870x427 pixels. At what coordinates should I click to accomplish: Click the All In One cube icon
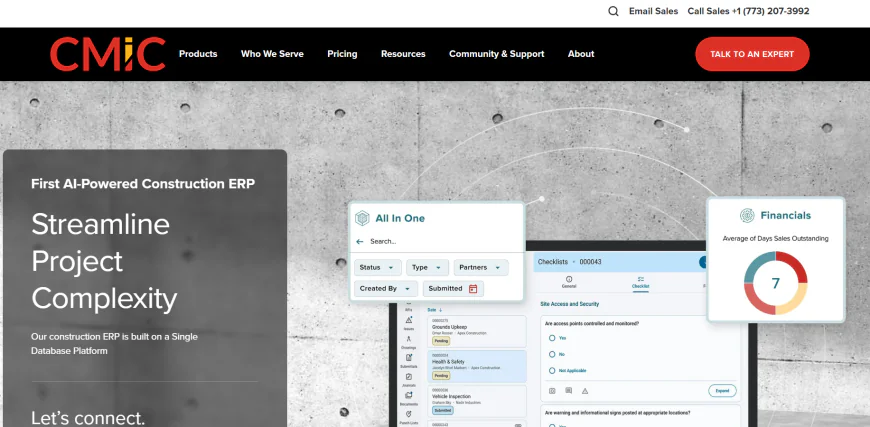(x=361, y=218)
